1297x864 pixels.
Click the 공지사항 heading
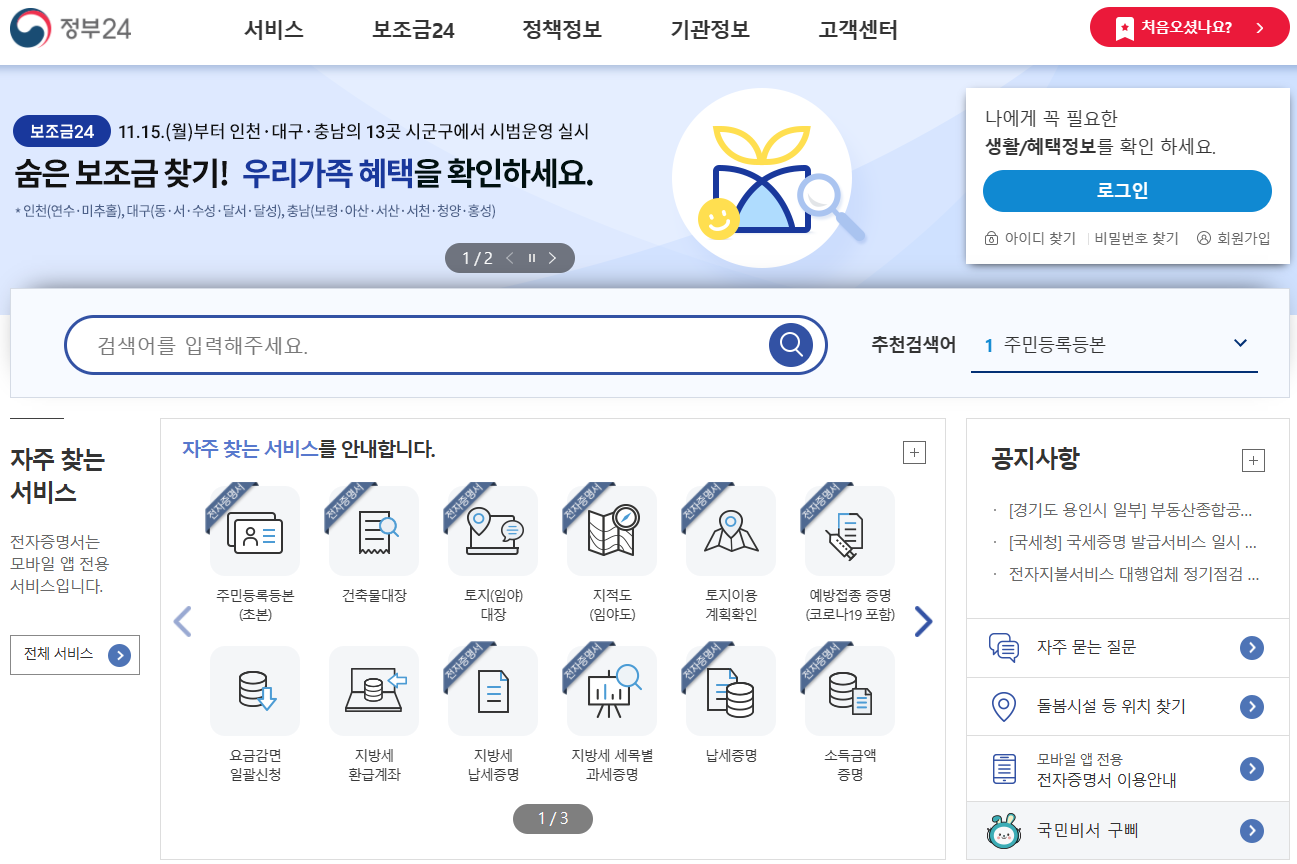point(1035,460)
